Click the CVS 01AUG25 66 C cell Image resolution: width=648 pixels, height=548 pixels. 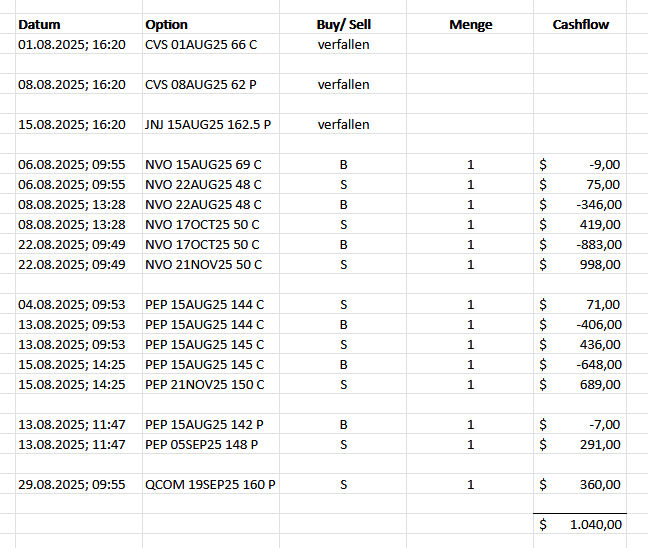pyautogui.click(x=200, y=45)
